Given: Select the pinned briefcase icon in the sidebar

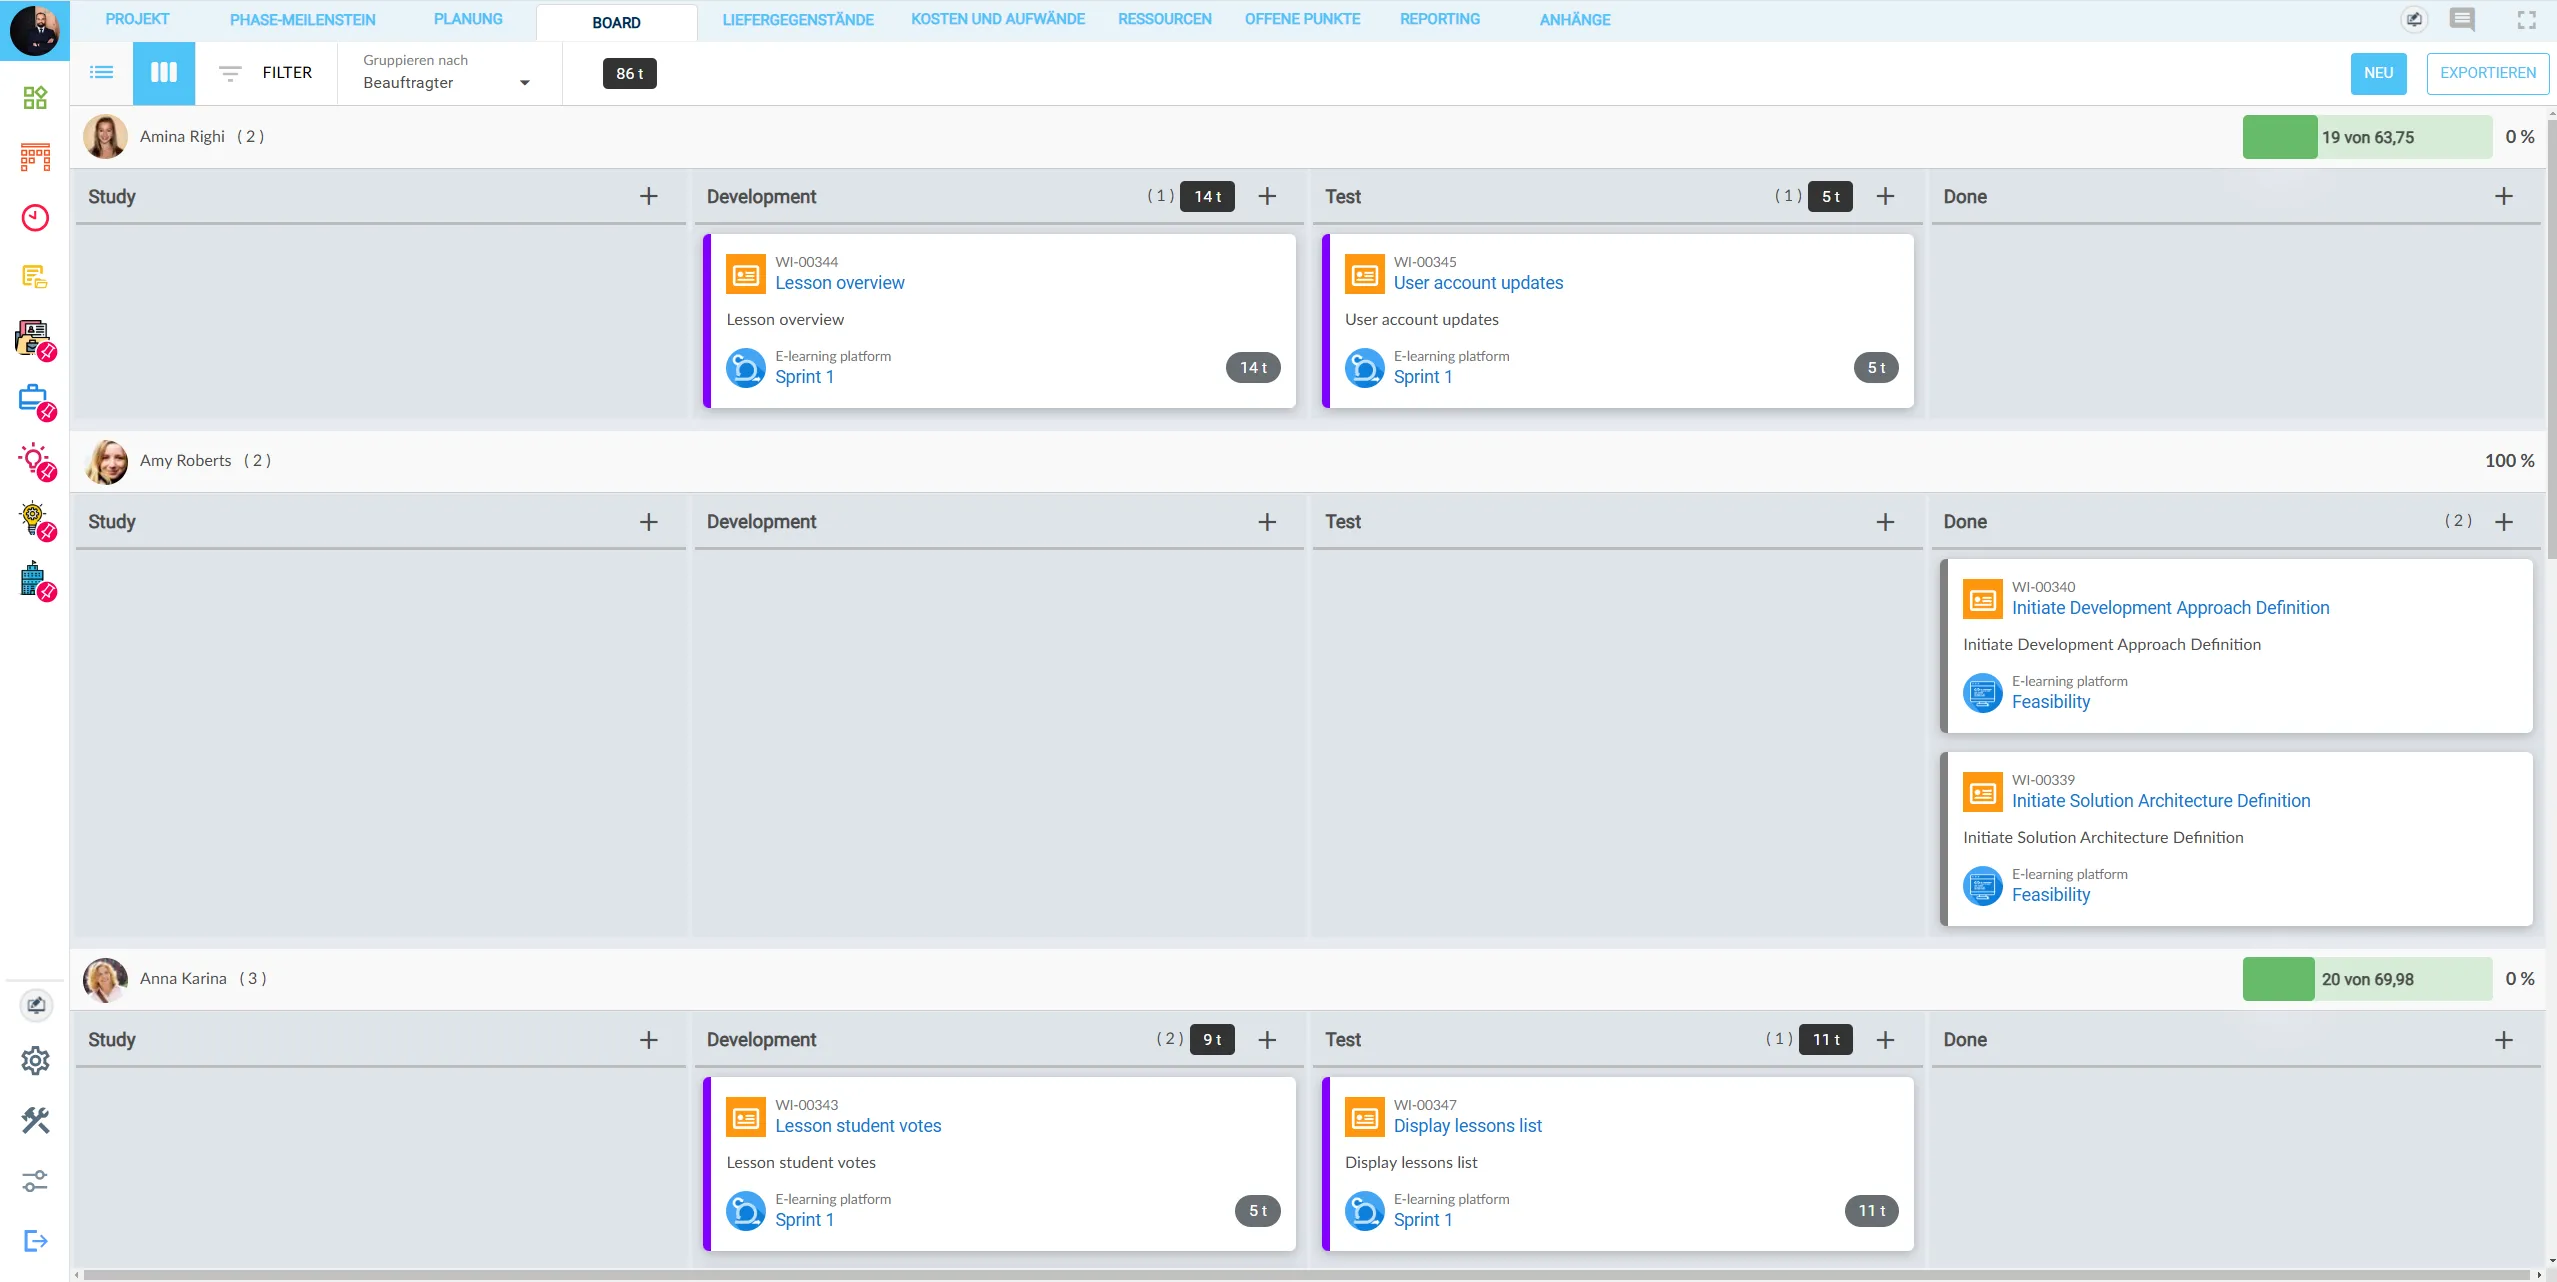Looking at the screenshot, I should (35, 398).
